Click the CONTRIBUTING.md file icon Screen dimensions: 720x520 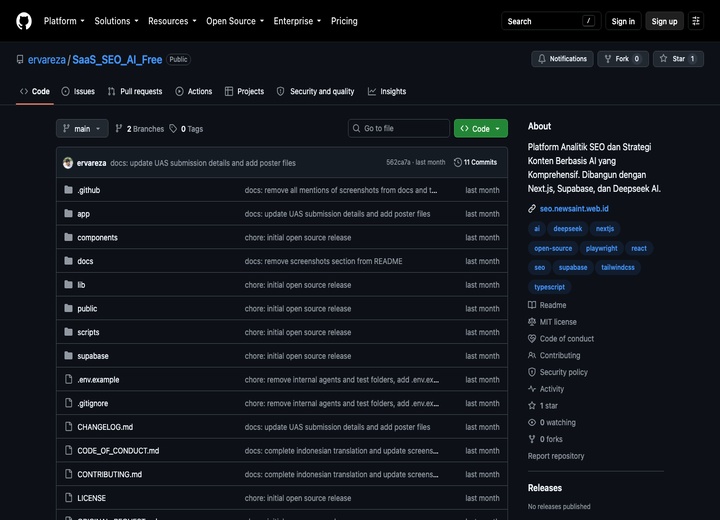click(68, 474)
